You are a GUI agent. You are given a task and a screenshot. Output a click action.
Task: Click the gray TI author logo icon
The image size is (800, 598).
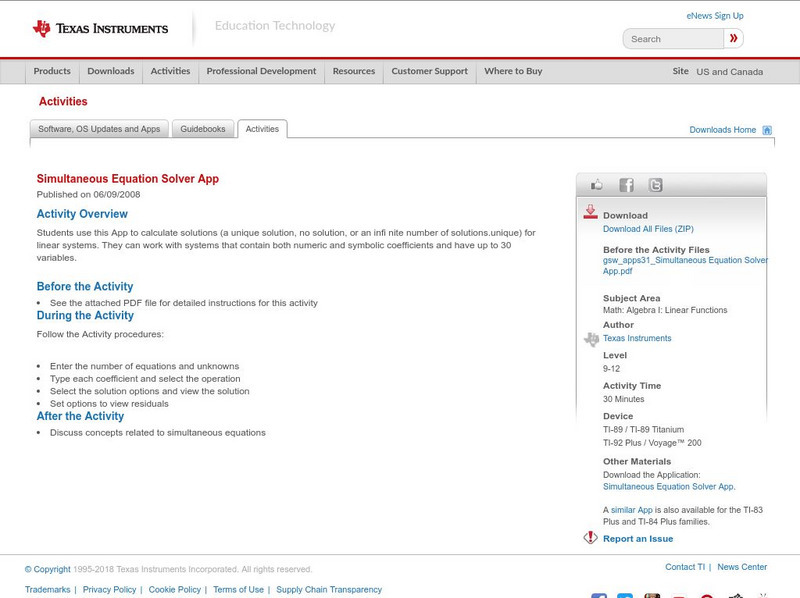coord(591,339)
